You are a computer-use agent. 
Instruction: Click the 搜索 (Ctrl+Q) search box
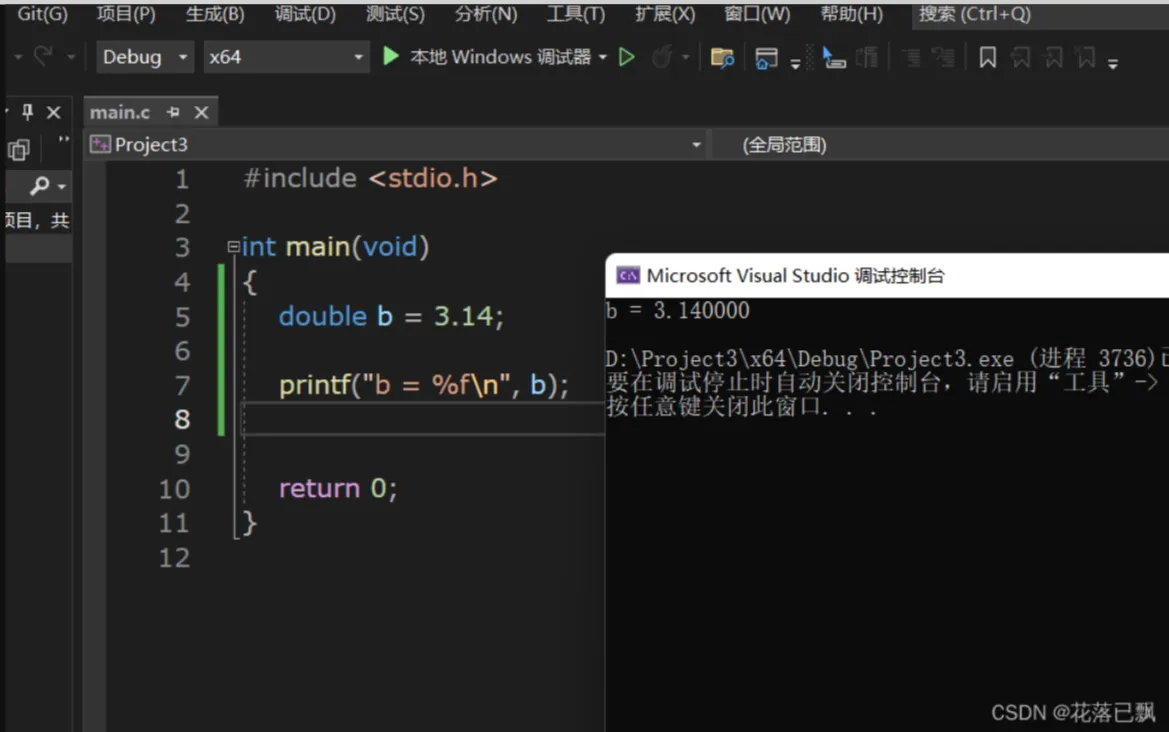(1040, 14)
